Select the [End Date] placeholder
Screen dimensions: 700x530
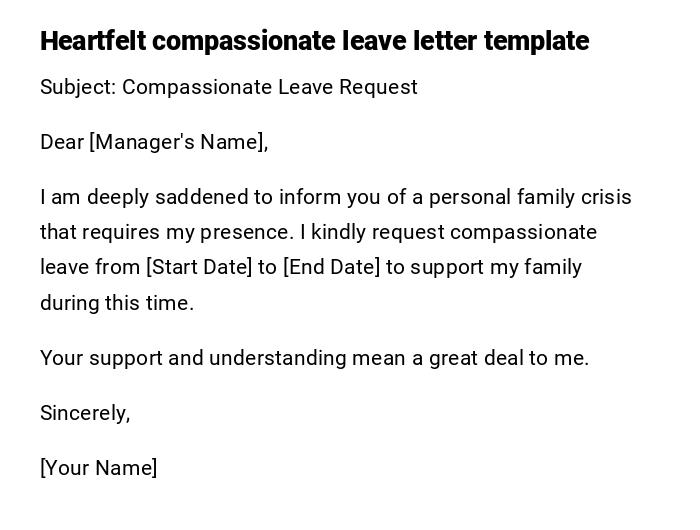(332, 267)
